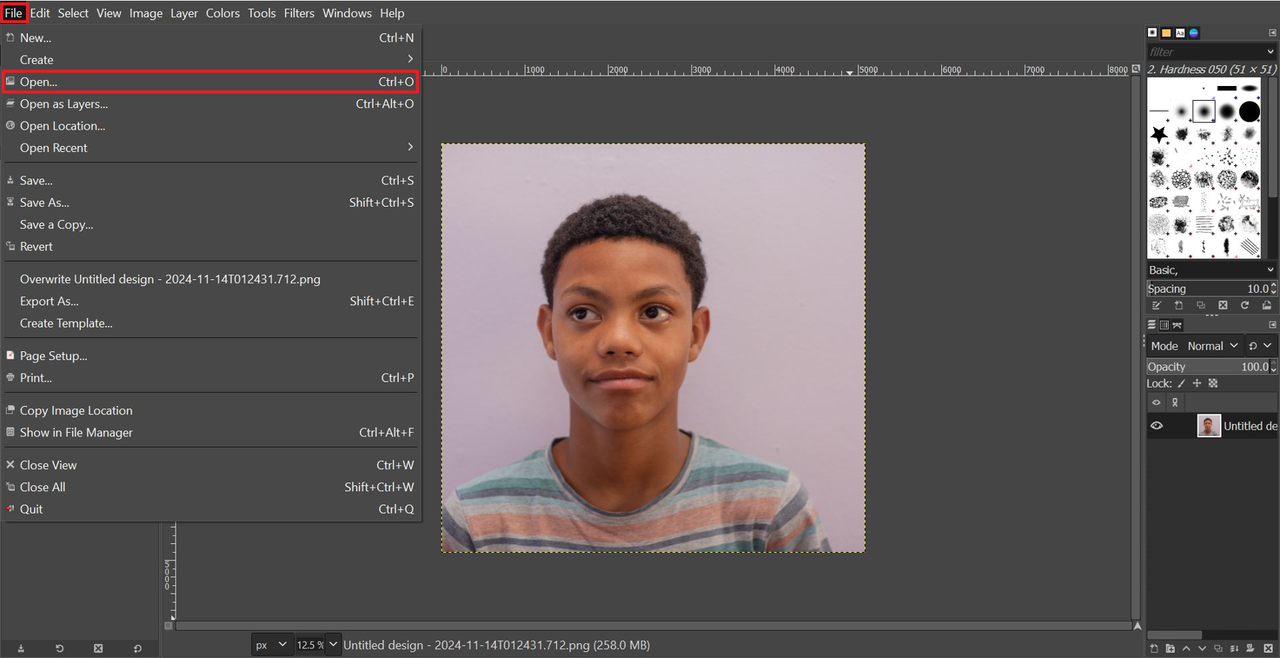Open the Colors menu
The height and width of the screenshot is (658, 1280).
[223, 13]
